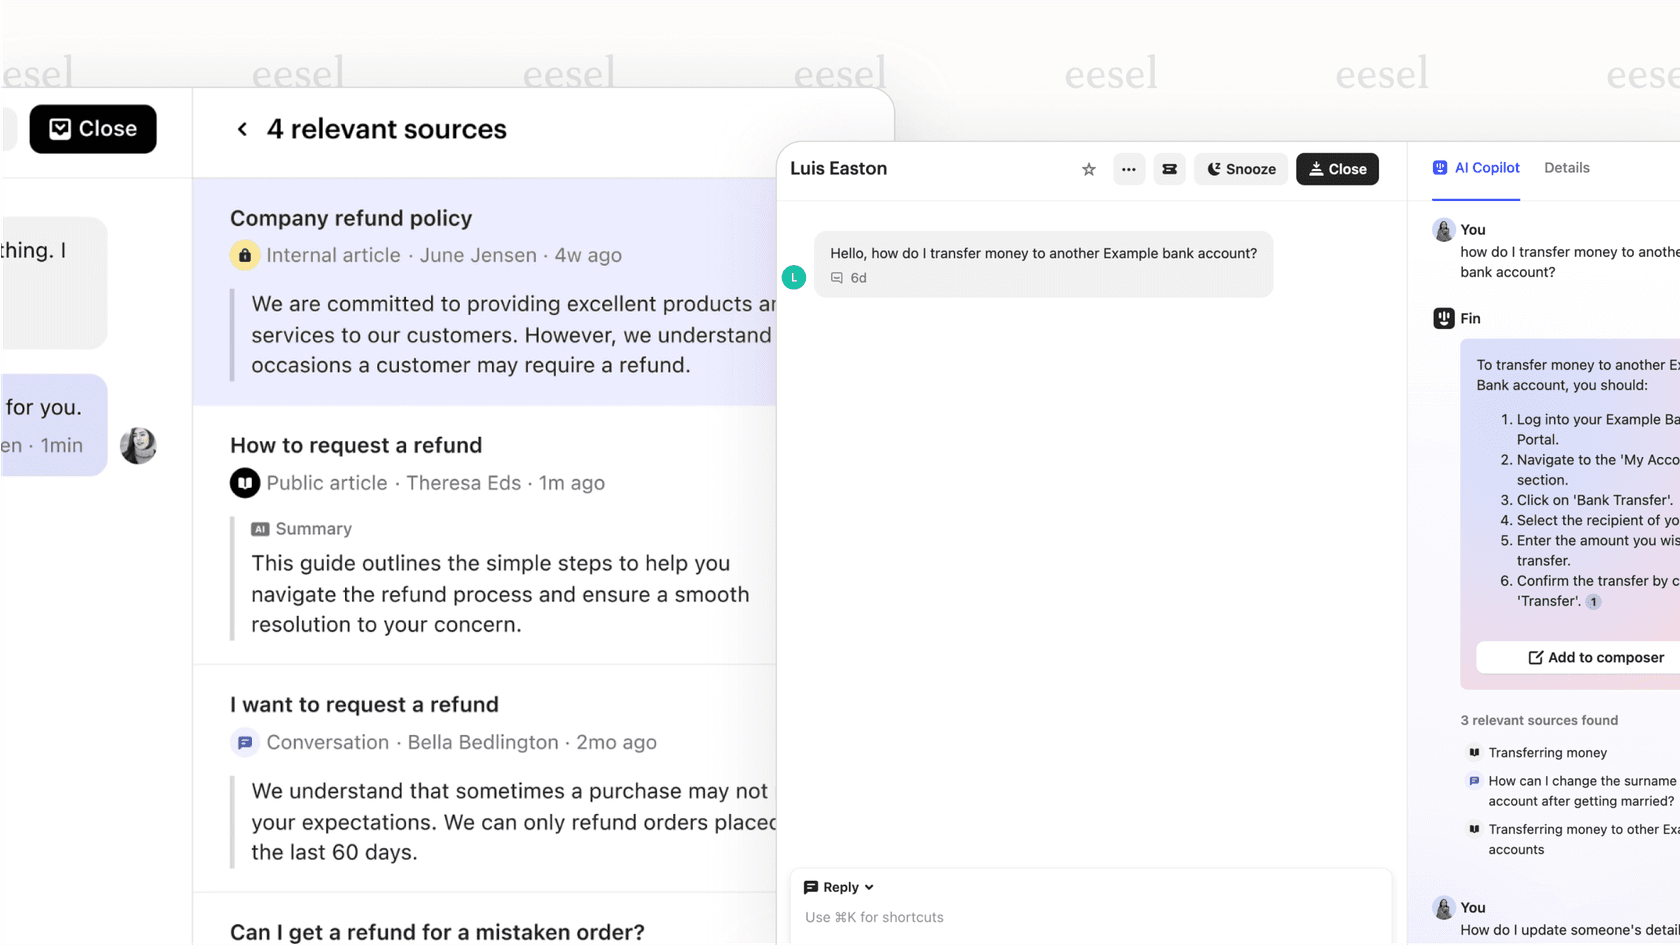
Task: Close the conversation with the Close button
Action: pyautogui.click(x=1337, y=169)
